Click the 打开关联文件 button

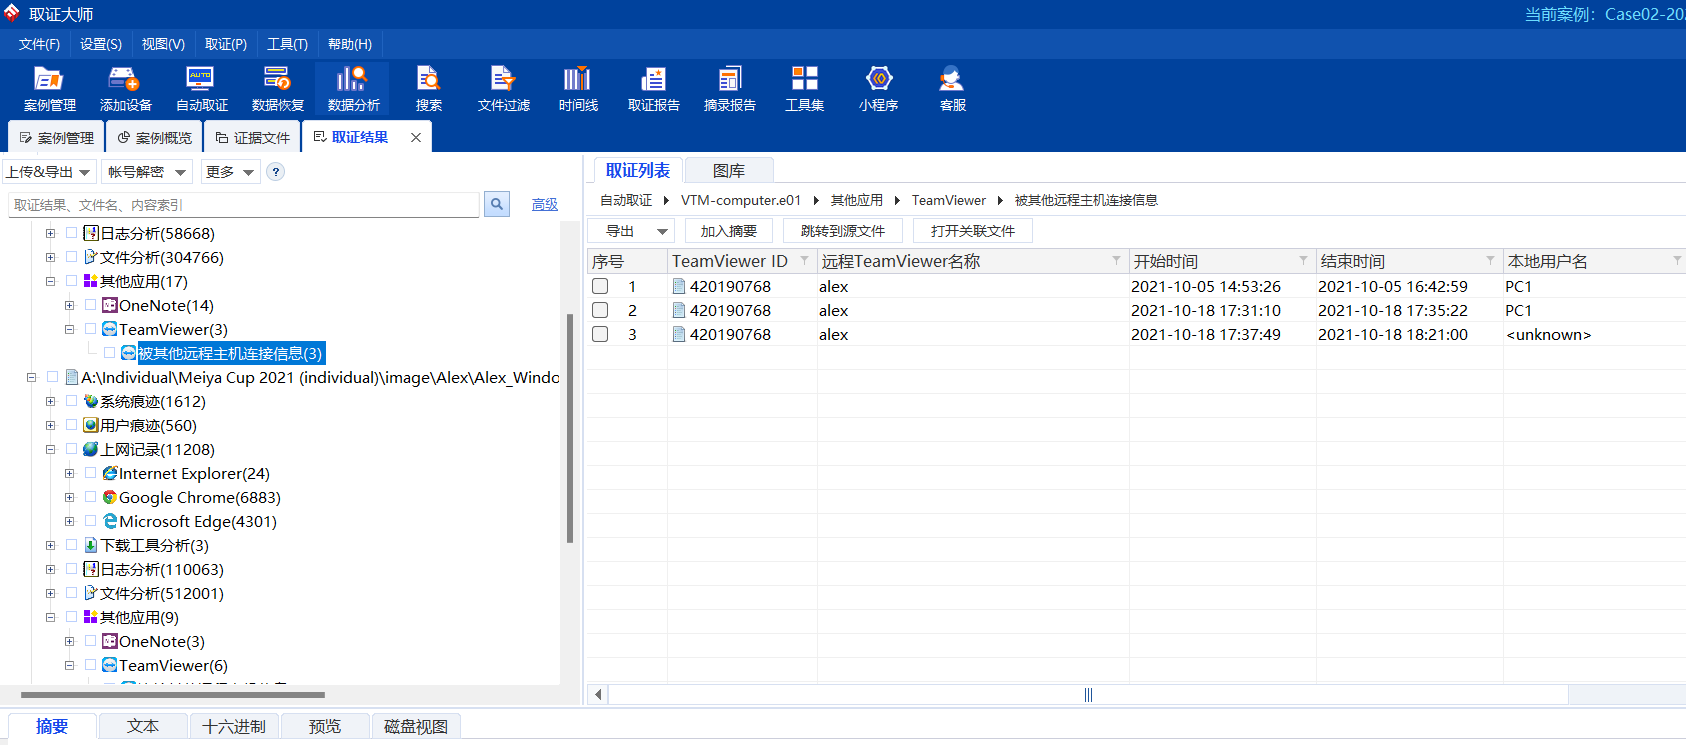point(972,231)
